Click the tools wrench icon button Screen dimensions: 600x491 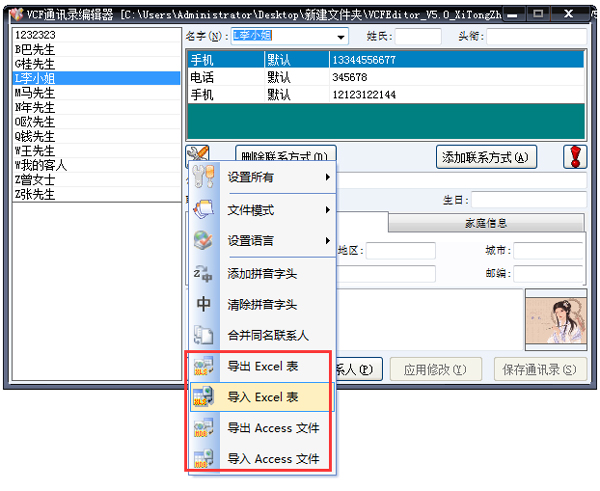point(198,157)
